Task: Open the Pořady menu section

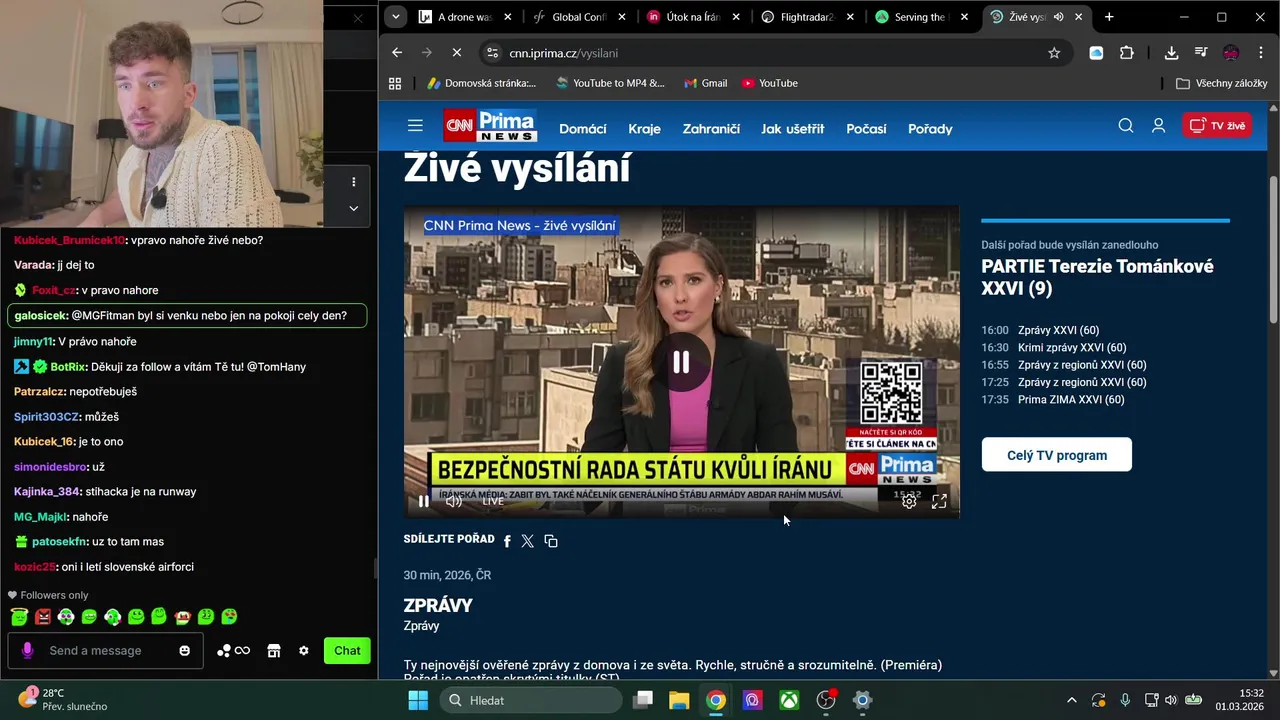Action: tap(930, 129)
